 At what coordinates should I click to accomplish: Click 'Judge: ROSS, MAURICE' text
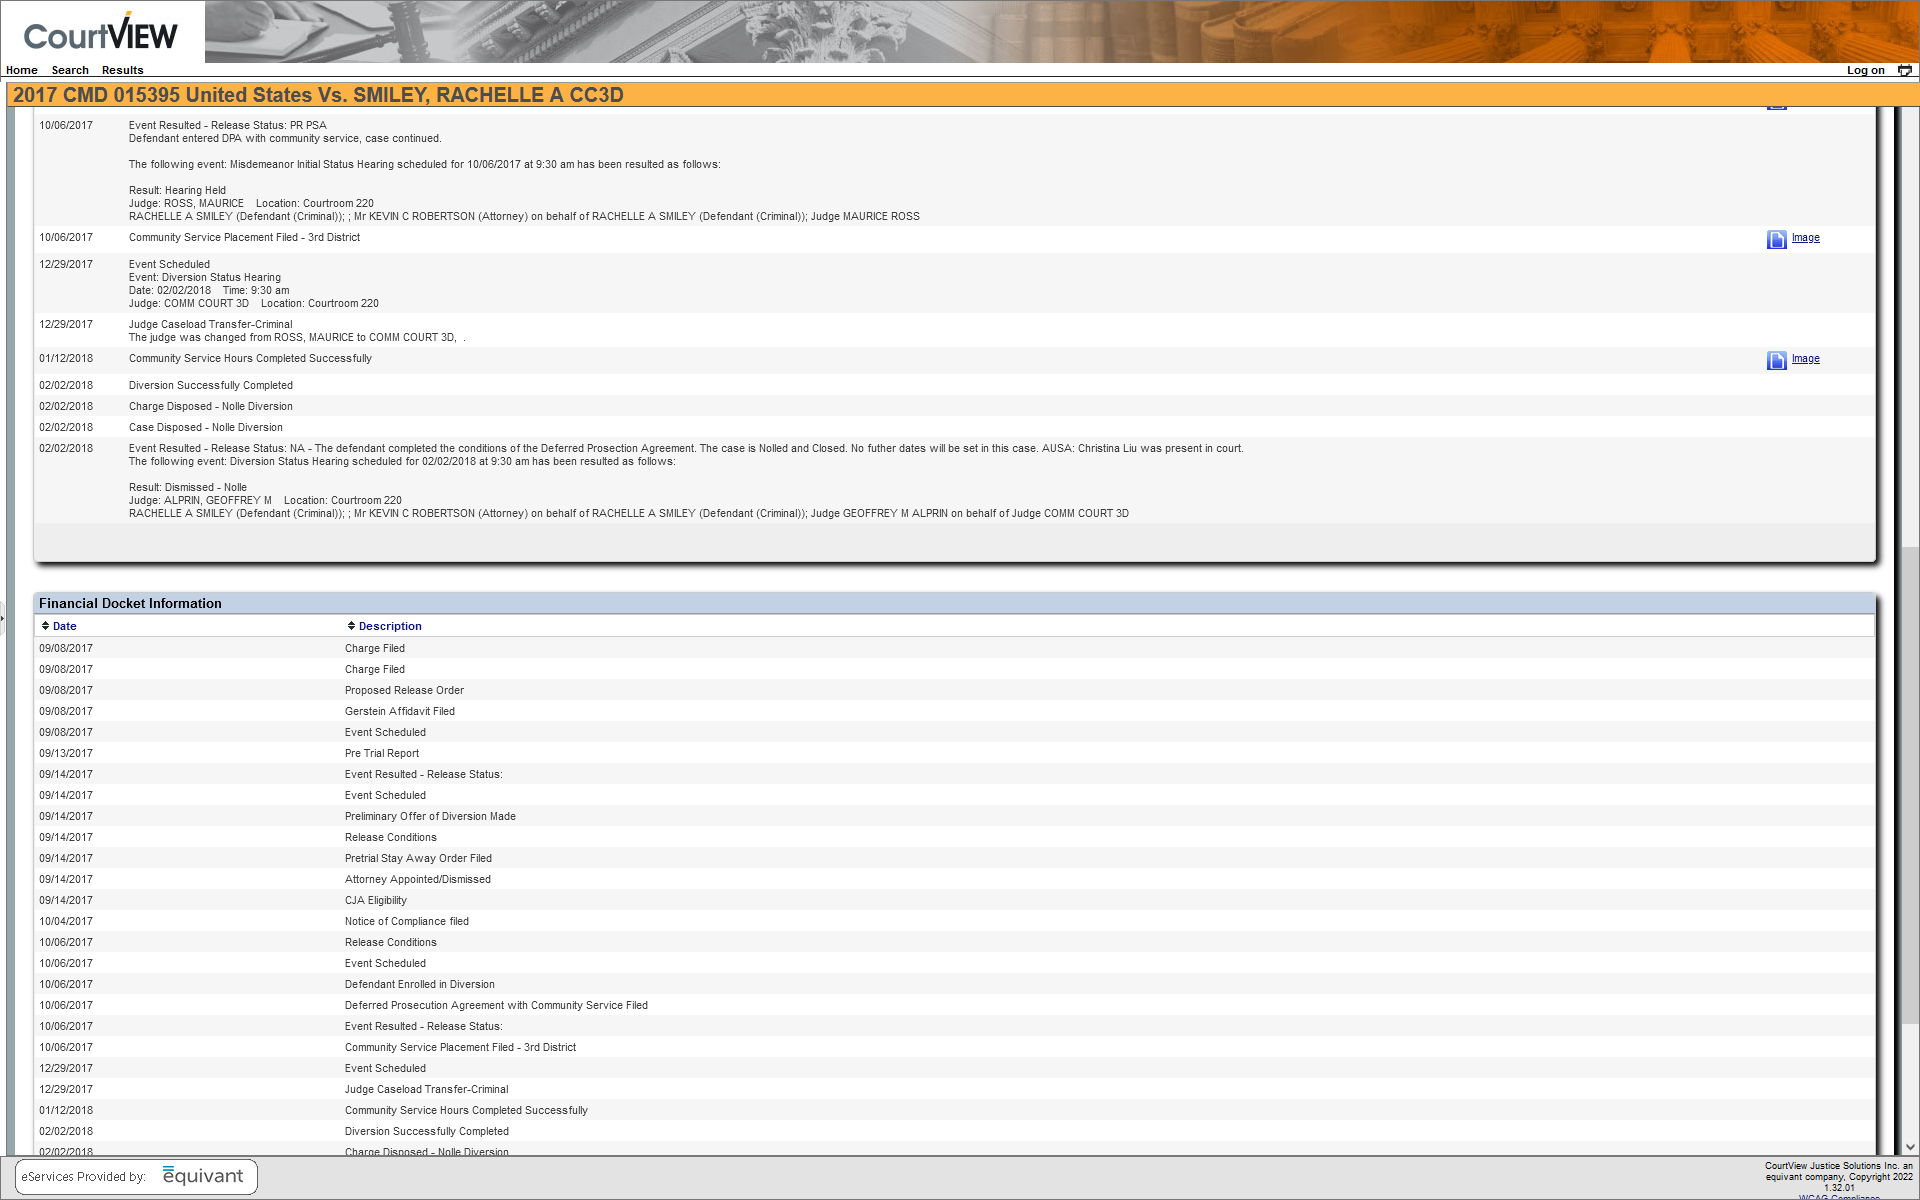point(186,203)
